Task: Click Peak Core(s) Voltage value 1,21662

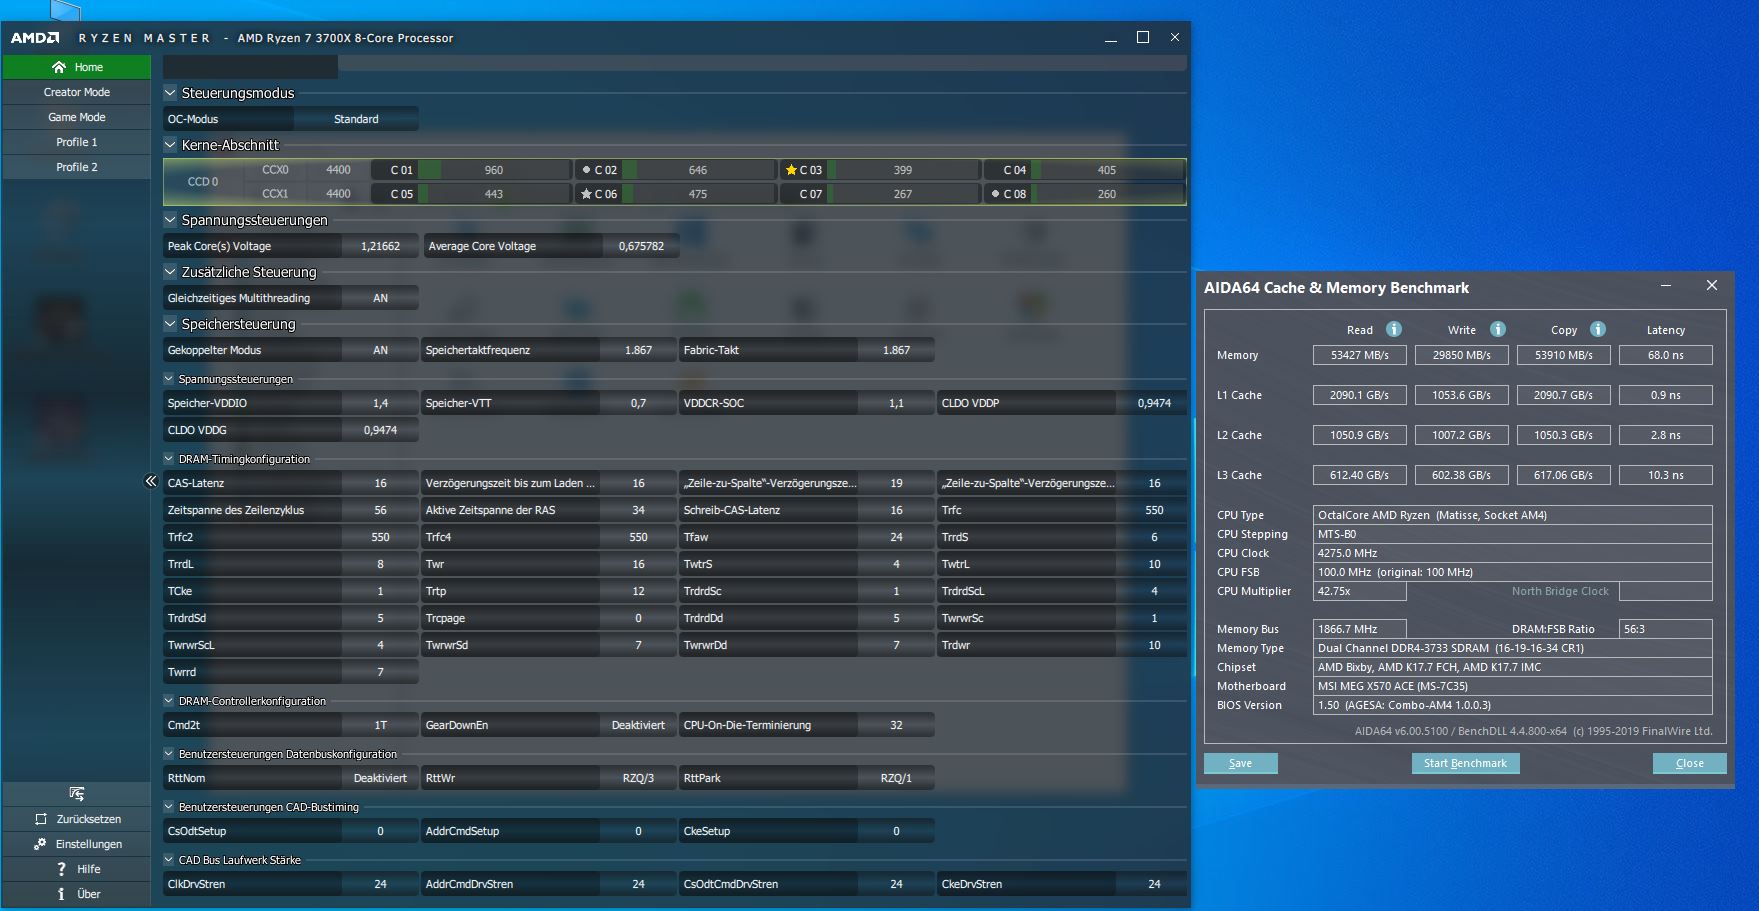Action: coord(380,246)
